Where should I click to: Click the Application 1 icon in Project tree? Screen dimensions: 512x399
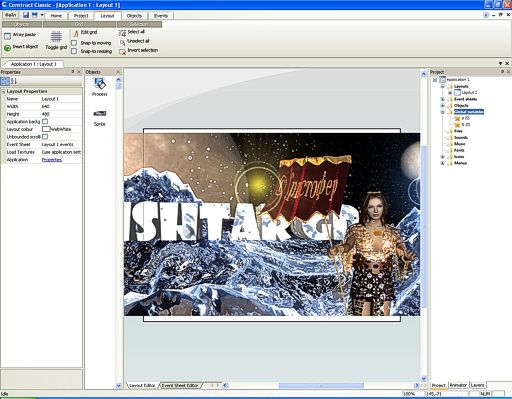[442, 80]
